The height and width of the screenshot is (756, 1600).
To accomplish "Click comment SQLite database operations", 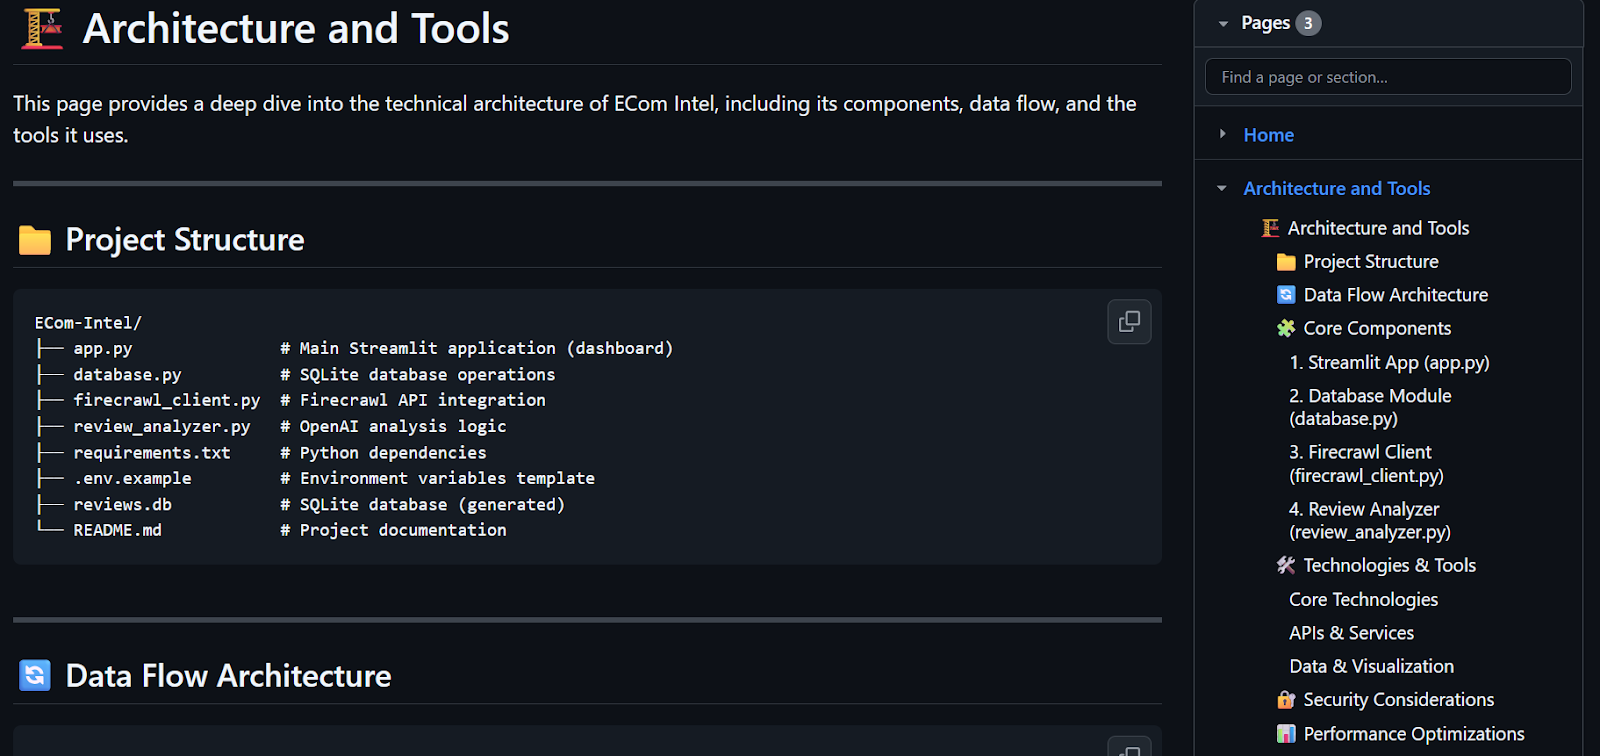I will 418,375.
